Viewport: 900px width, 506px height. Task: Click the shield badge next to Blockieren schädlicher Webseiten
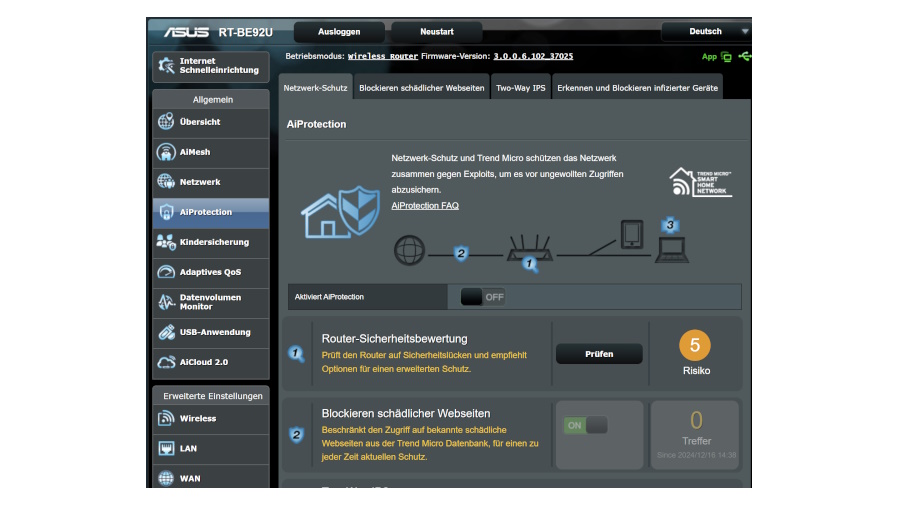(296, 435)
